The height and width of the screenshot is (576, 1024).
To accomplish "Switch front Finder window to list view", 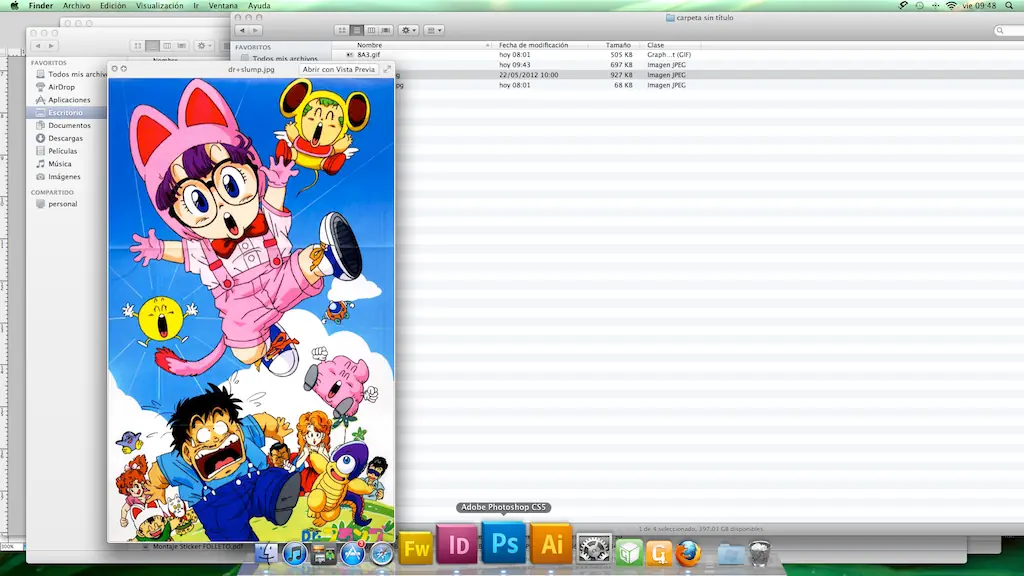I will point(357,30).
